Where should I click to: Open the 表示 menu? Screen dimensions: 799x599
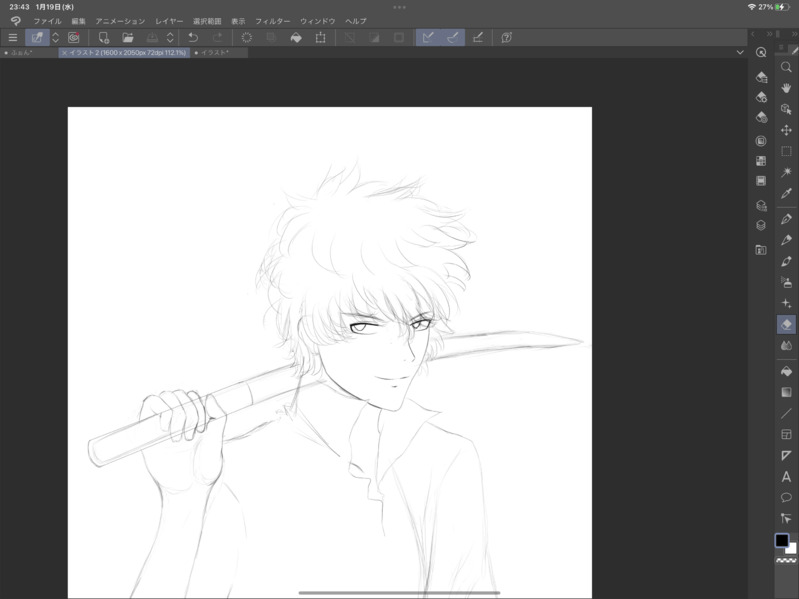coord(238,21)
